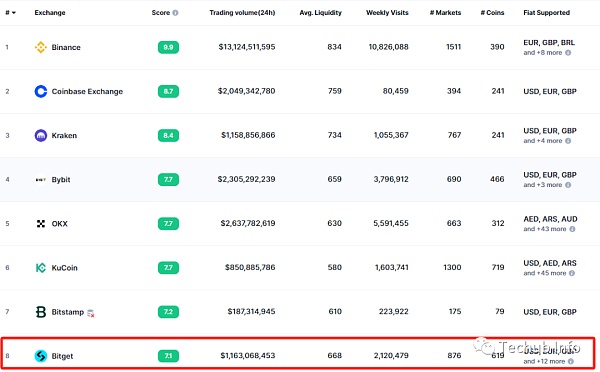Image resolution: width=600 pixels, height=372 pixels.
Task: Expand Kraken's 'and +4 more' fiat list
Action: coord(543,141)
